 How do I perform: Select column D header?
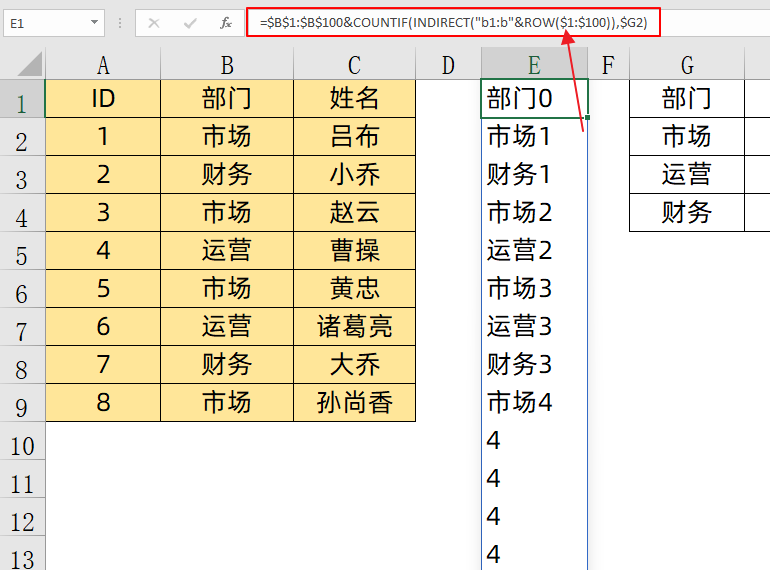pyautogui.click(x=448, y=64)
